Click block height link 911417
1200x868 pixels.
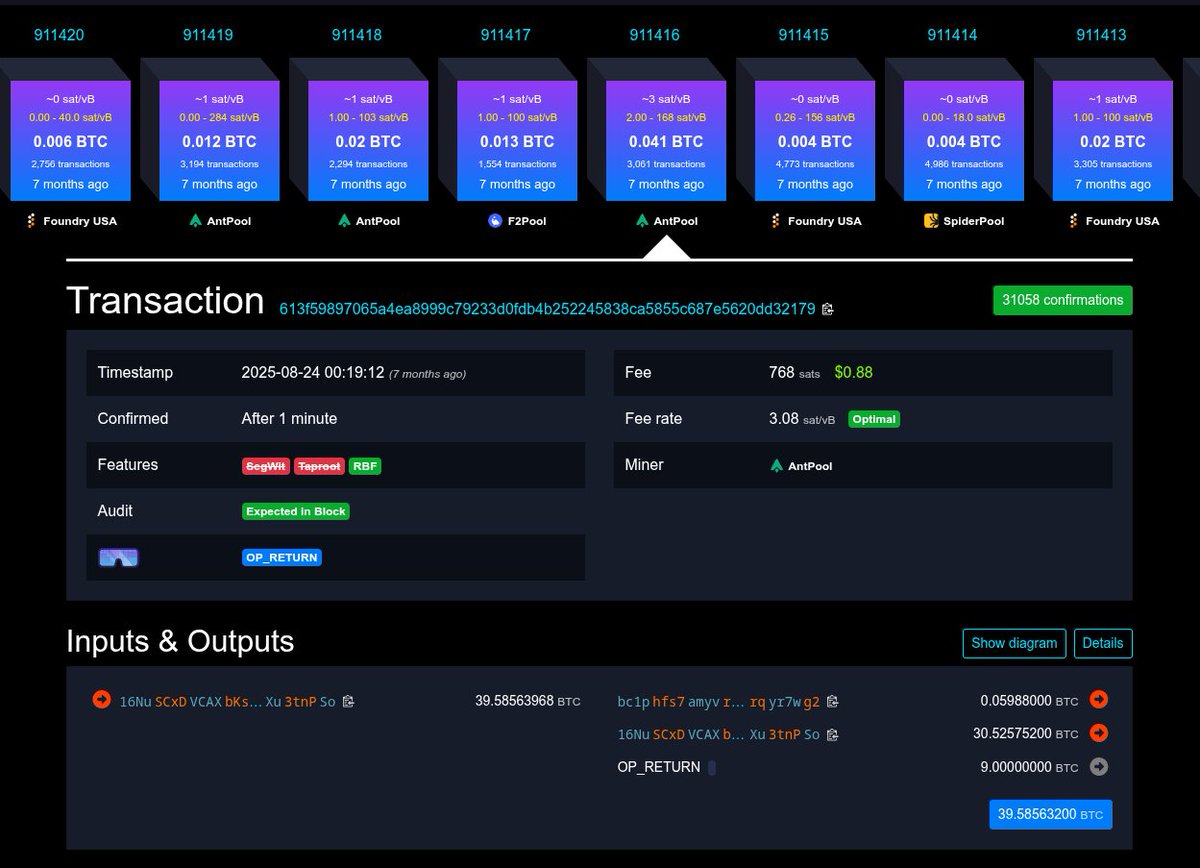point(506,35)
